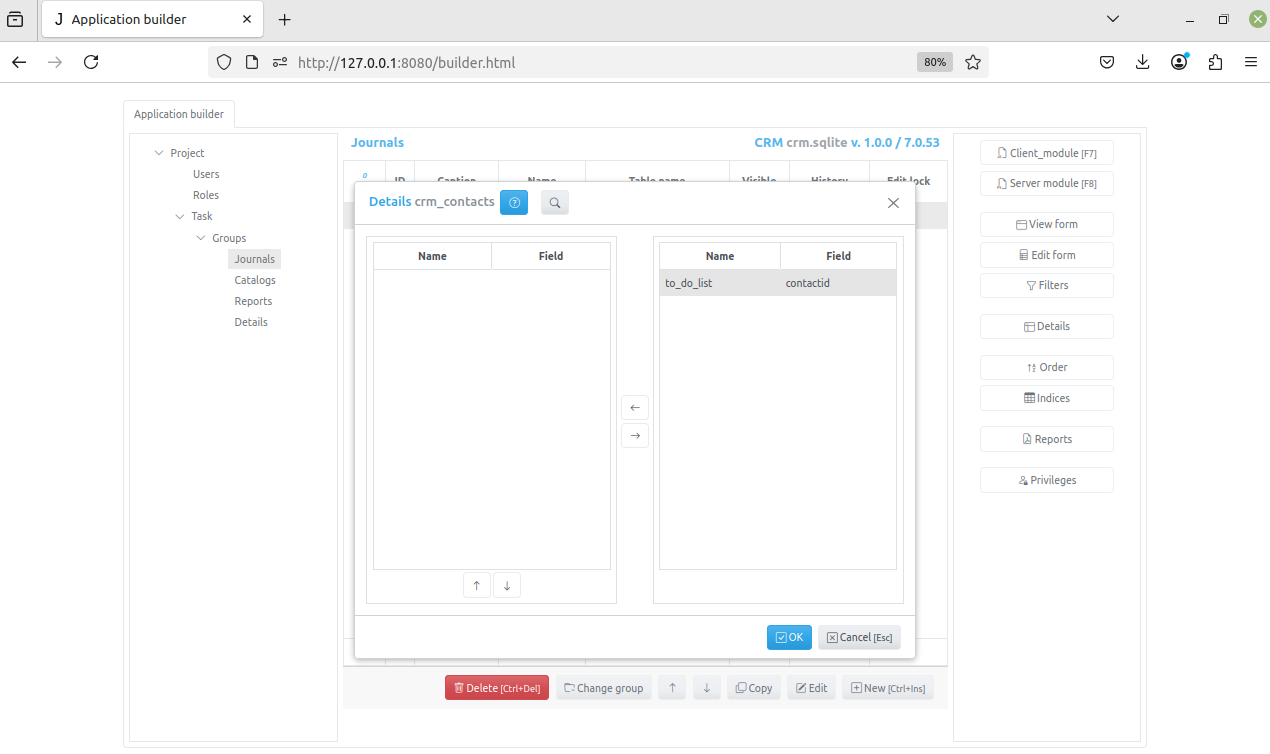
Task: Confirm with the OK button
Action: 789,637
